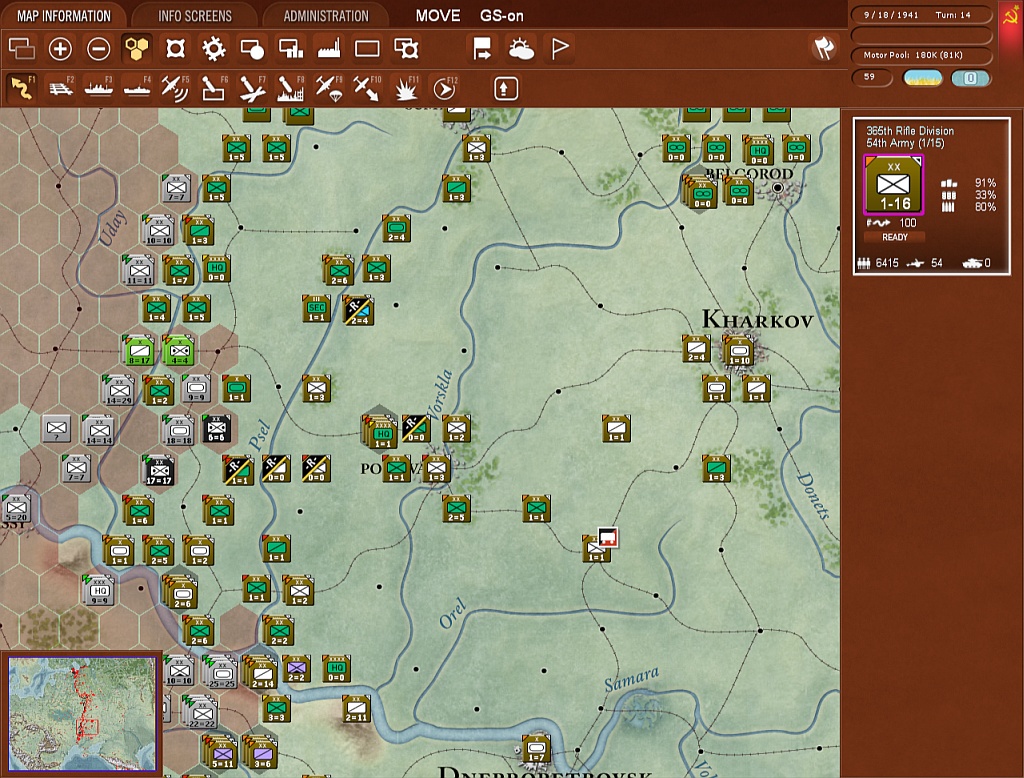Click the minimap overview
The image size is (1024, 778).
82,714
